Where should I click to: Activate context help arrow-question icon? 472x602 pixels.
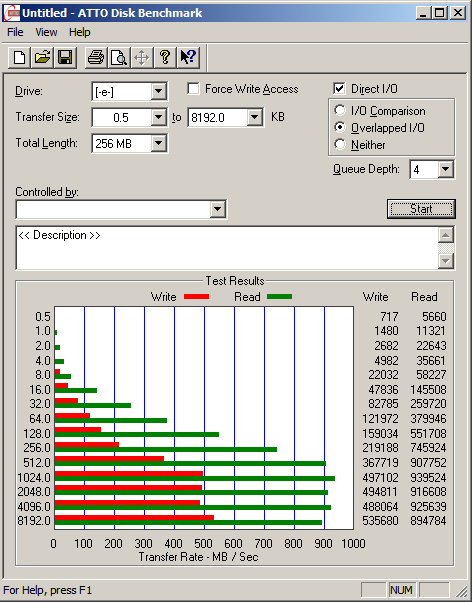pyautogui.click(x=188, y=58)
